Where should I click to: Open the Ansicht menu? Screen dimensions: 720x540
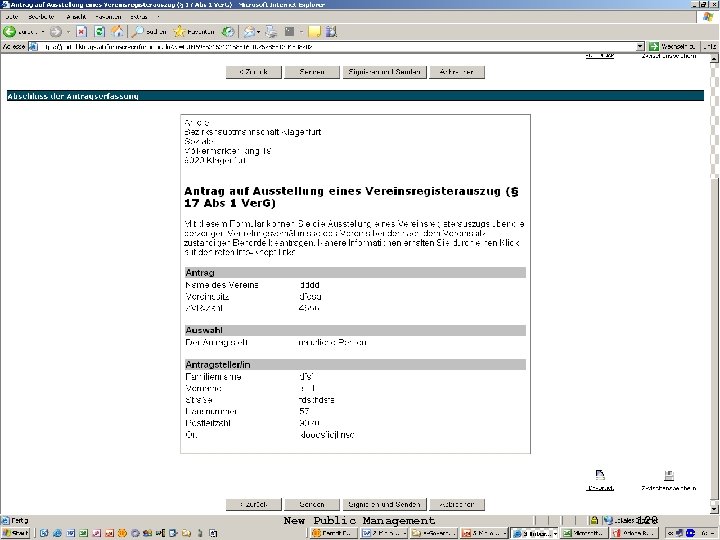click(76, 17)
